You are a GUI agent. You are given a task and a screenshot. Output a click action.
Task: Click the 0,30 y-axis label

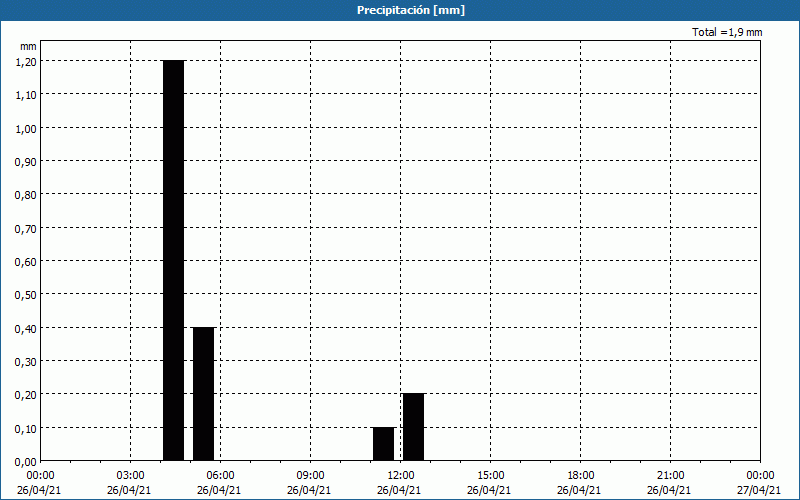click(x=26, y=361)
